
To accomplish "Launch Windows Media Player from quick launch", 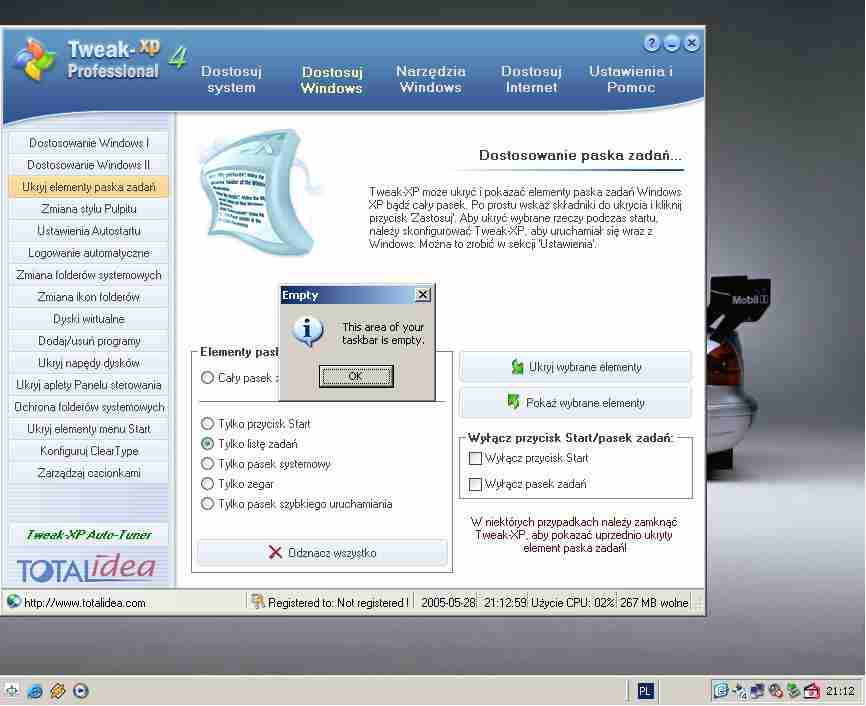I will point(81,690).
